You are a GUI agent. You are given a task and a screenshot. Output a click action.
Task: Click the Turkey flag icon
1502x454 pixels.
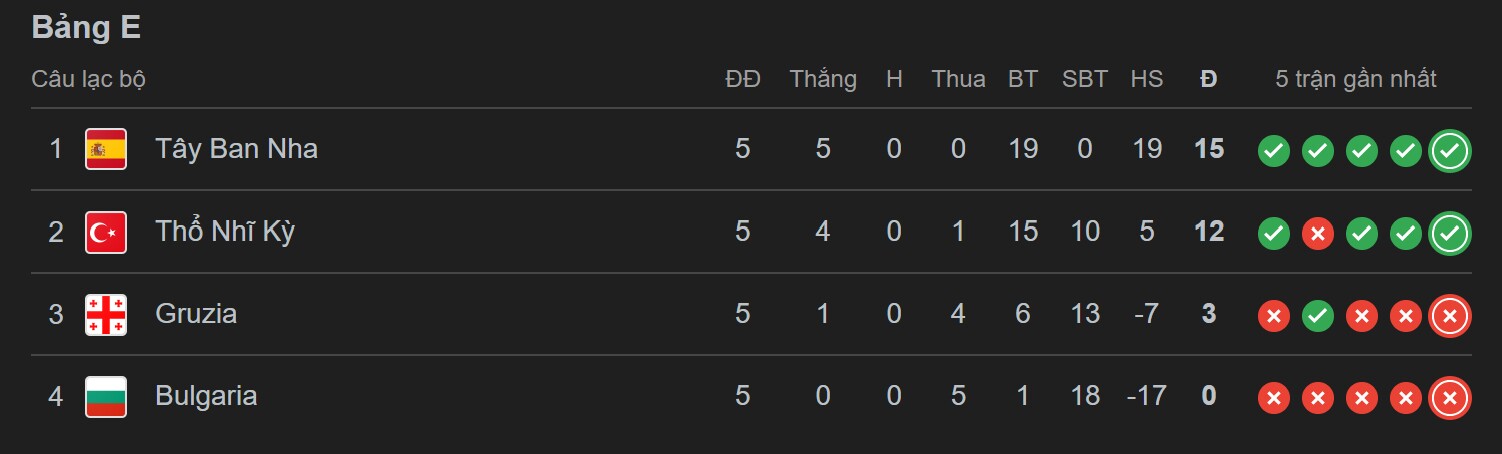(x=106, y=232)
